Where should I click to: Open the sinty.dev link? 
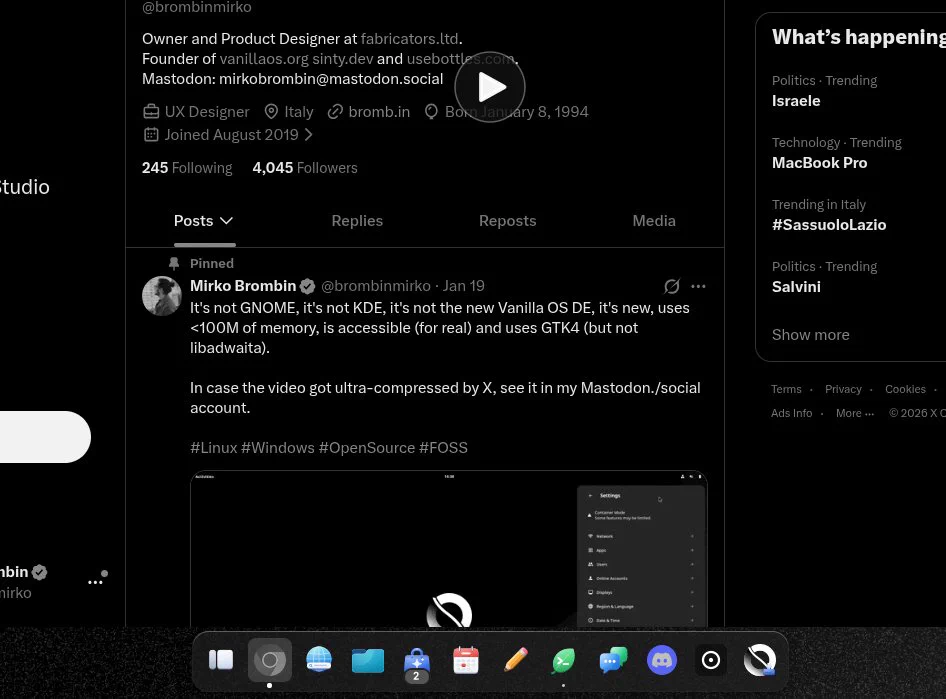click(x=343, y=59)
